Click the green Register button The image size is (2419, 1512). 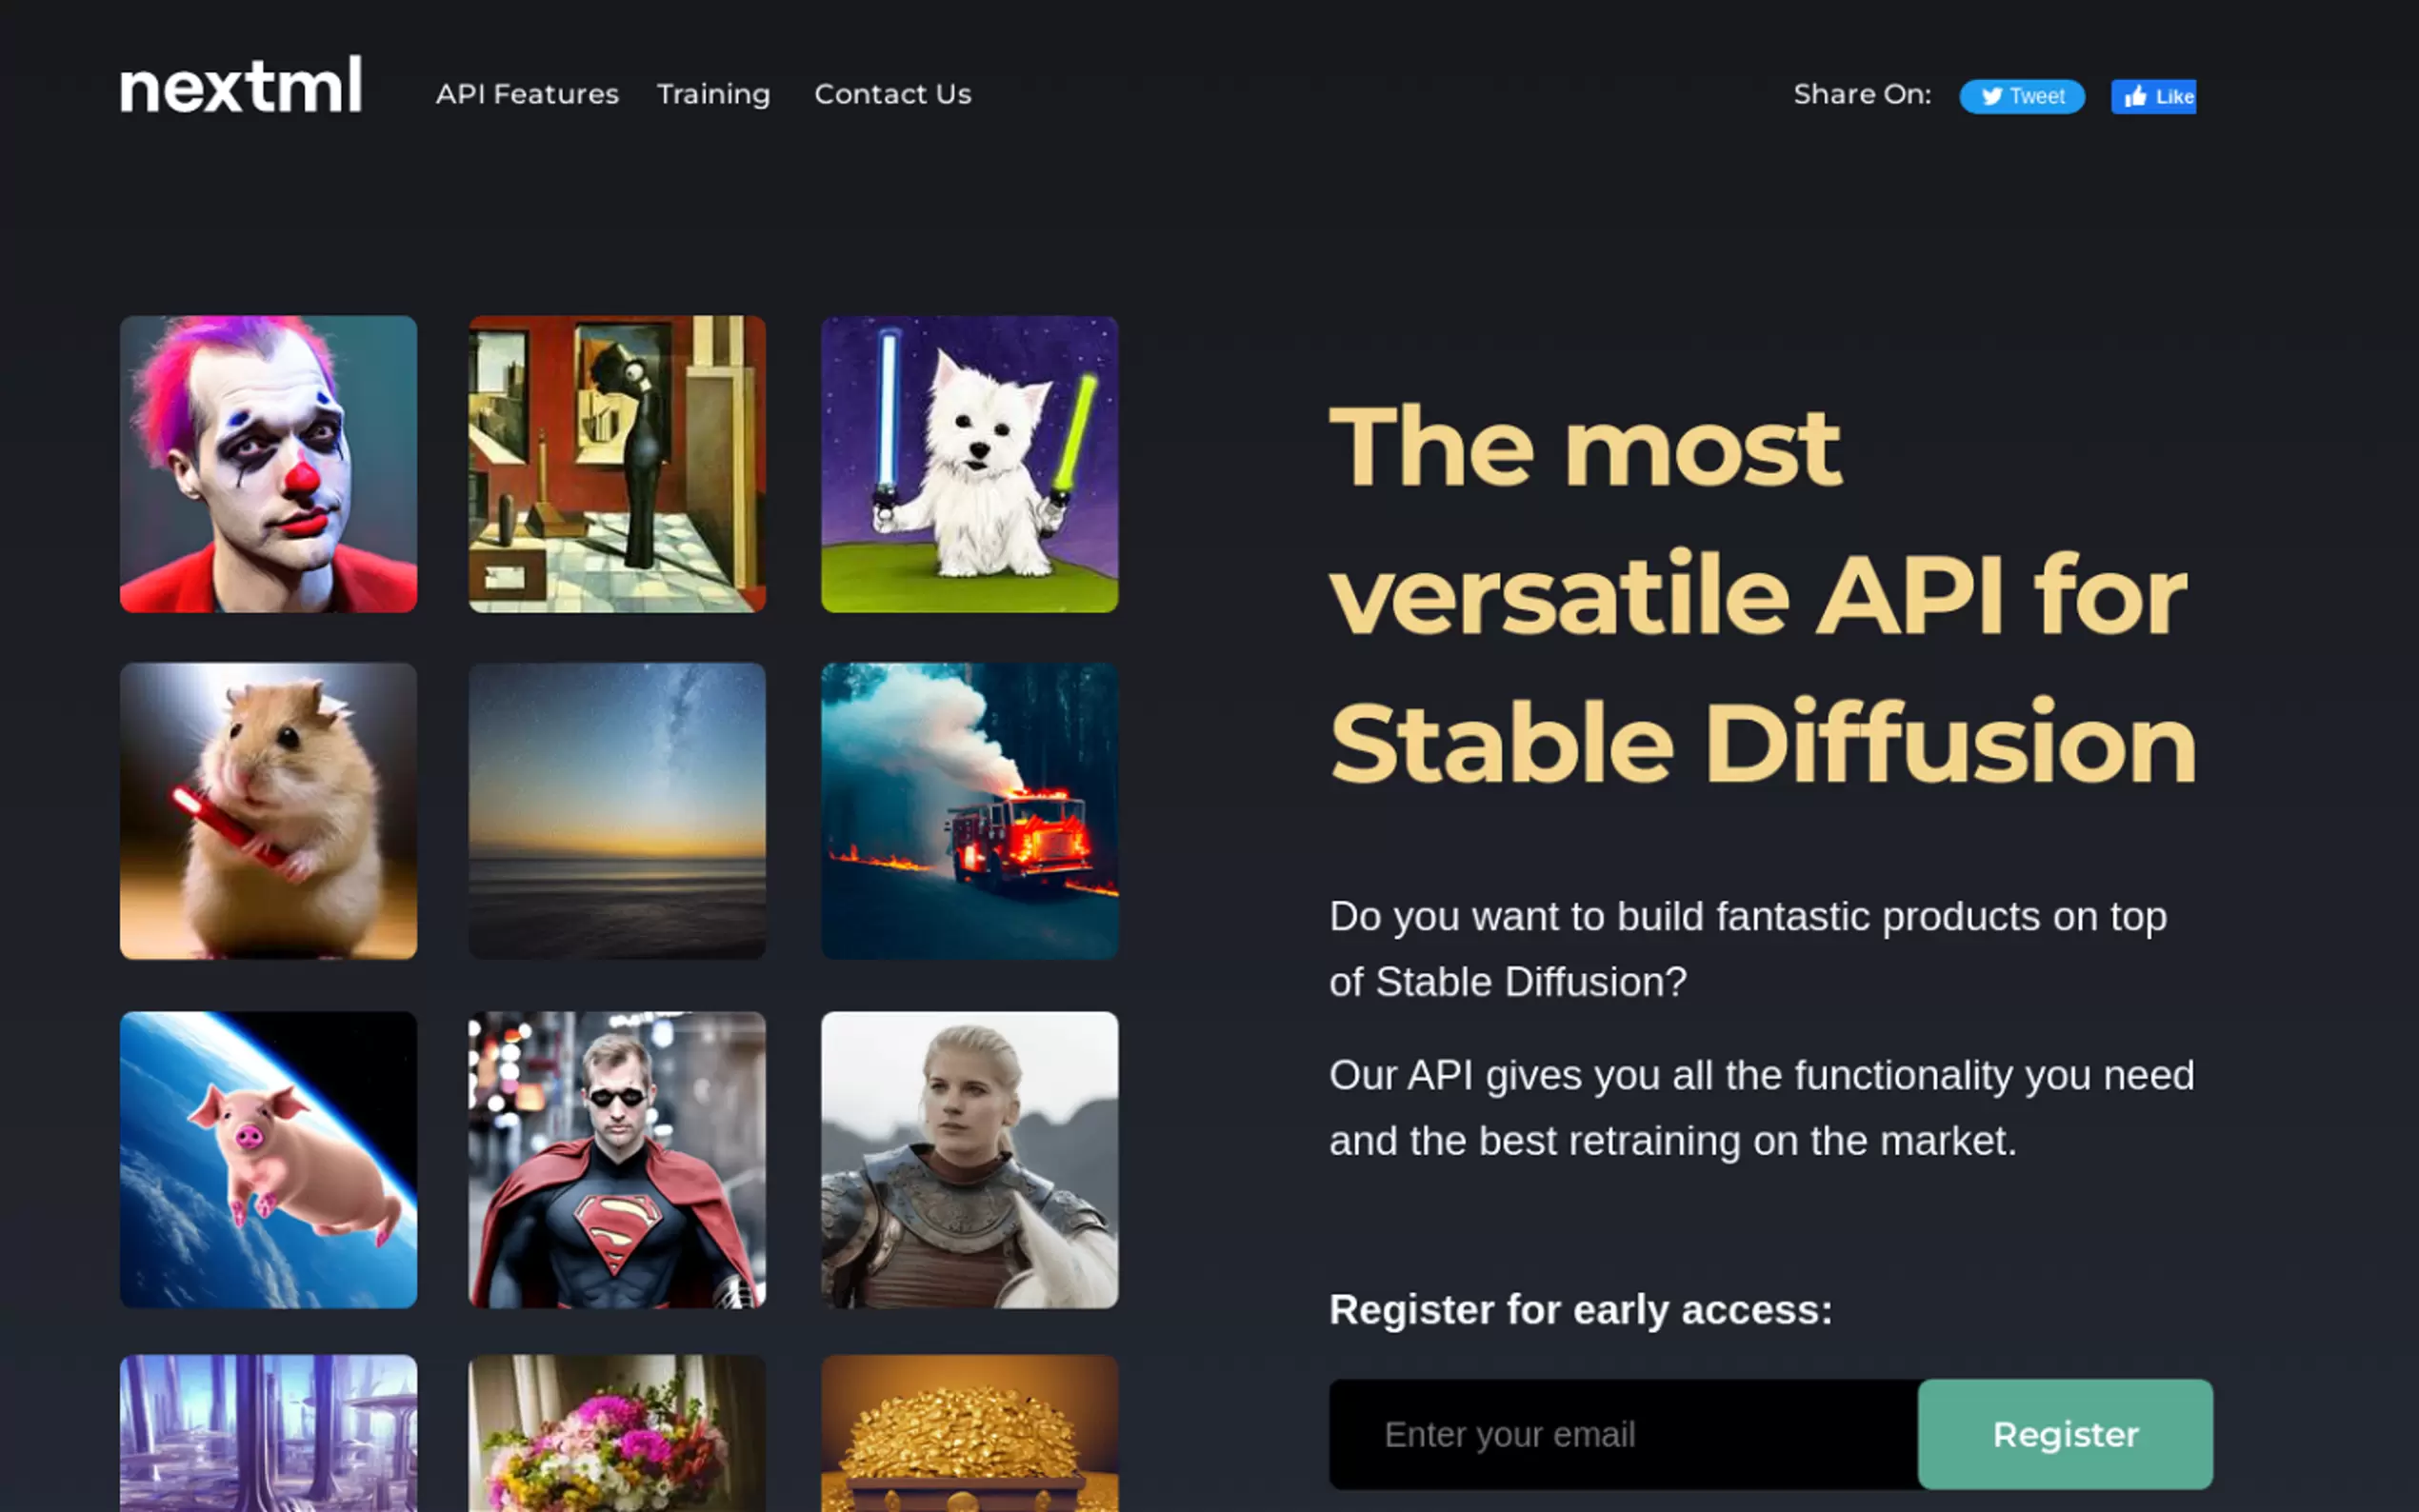(x=2065, y=1434)
